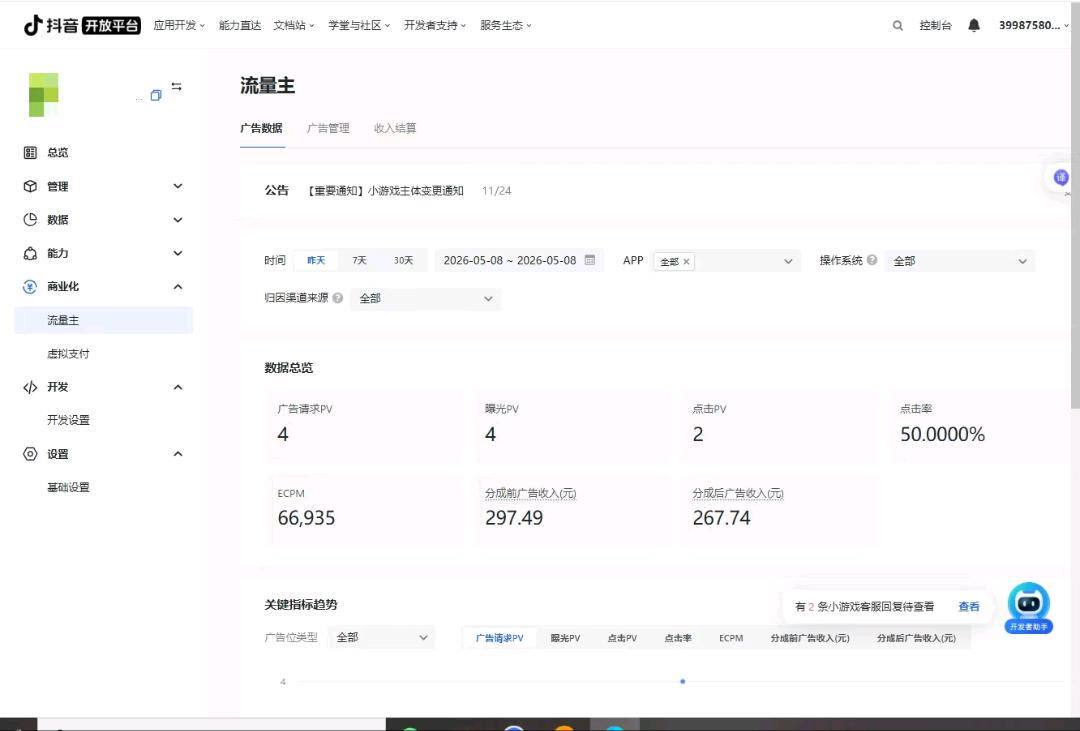Click help icon next to 操作系统
This screenshot has width=1080, height=731.
tap(872, 260)
